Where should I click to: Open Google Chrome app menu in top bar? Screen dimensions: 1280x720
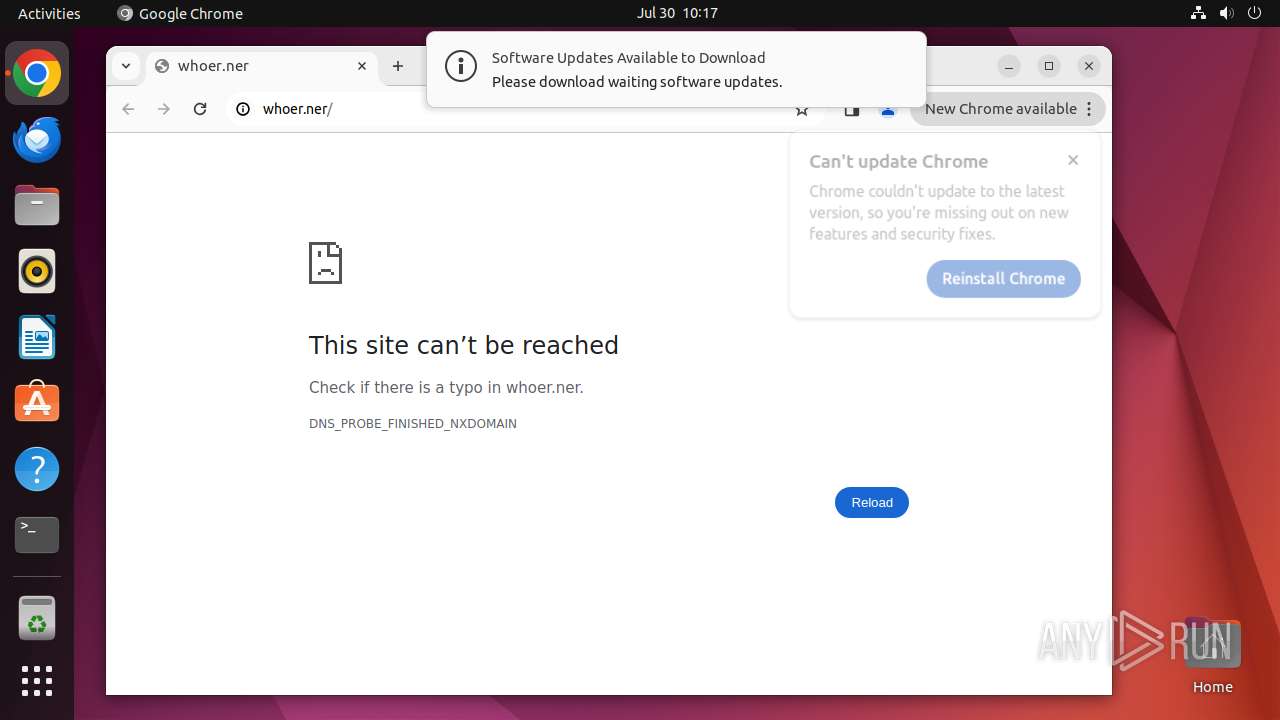click(x=180, y=13)
